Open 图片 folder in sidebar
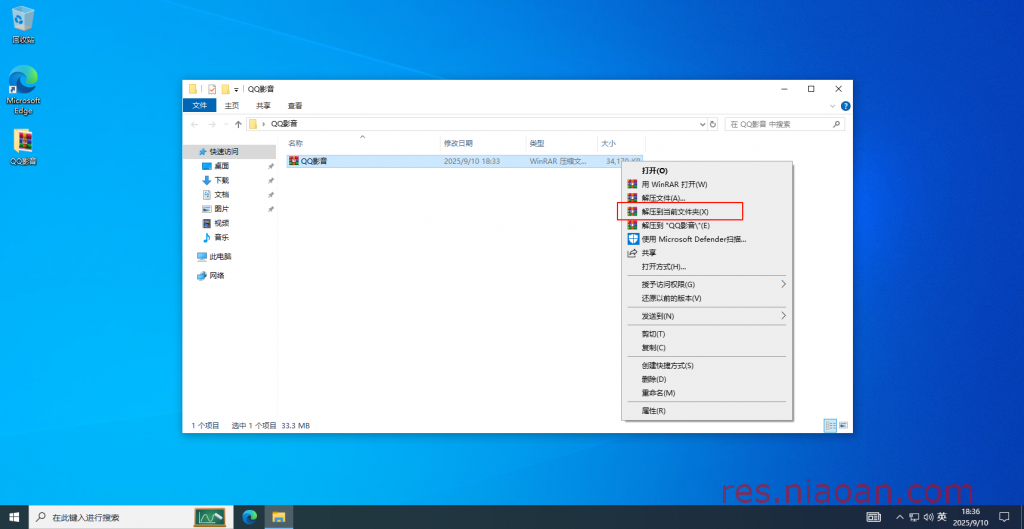This screenshot has height=529, width=1024. point(222,209)
